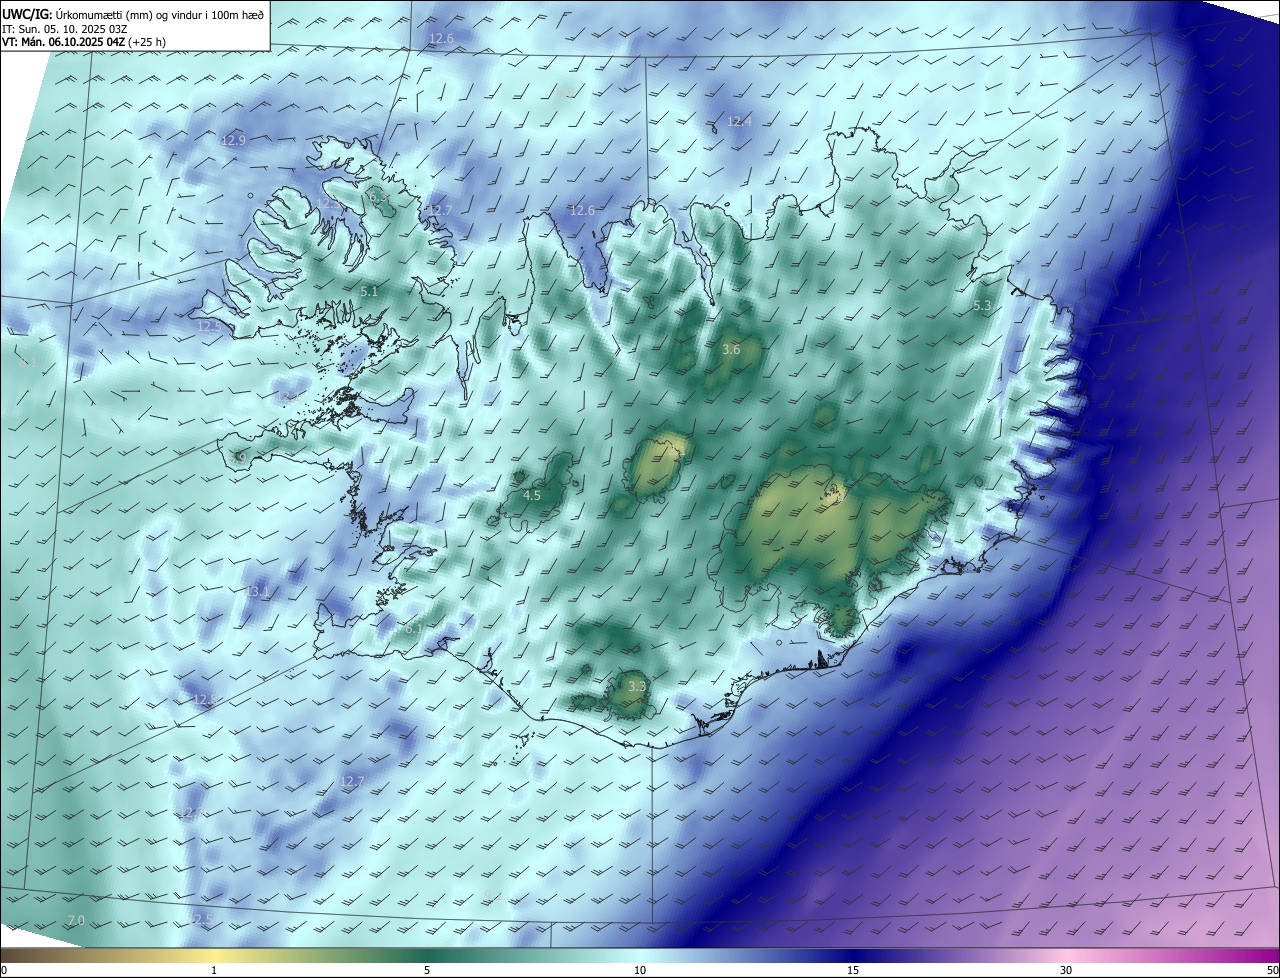1280x978 pixels.
Task: Click the '30' tick label on the color scale
Action: (1066, 970)
